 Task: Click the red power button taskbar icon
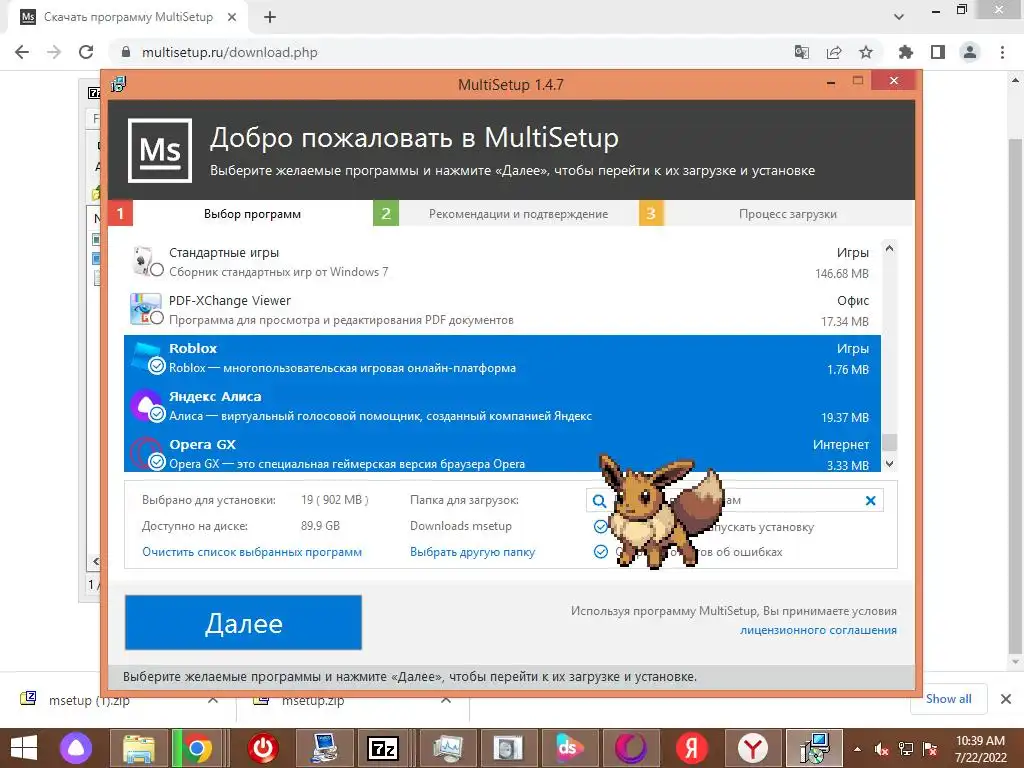263,748
